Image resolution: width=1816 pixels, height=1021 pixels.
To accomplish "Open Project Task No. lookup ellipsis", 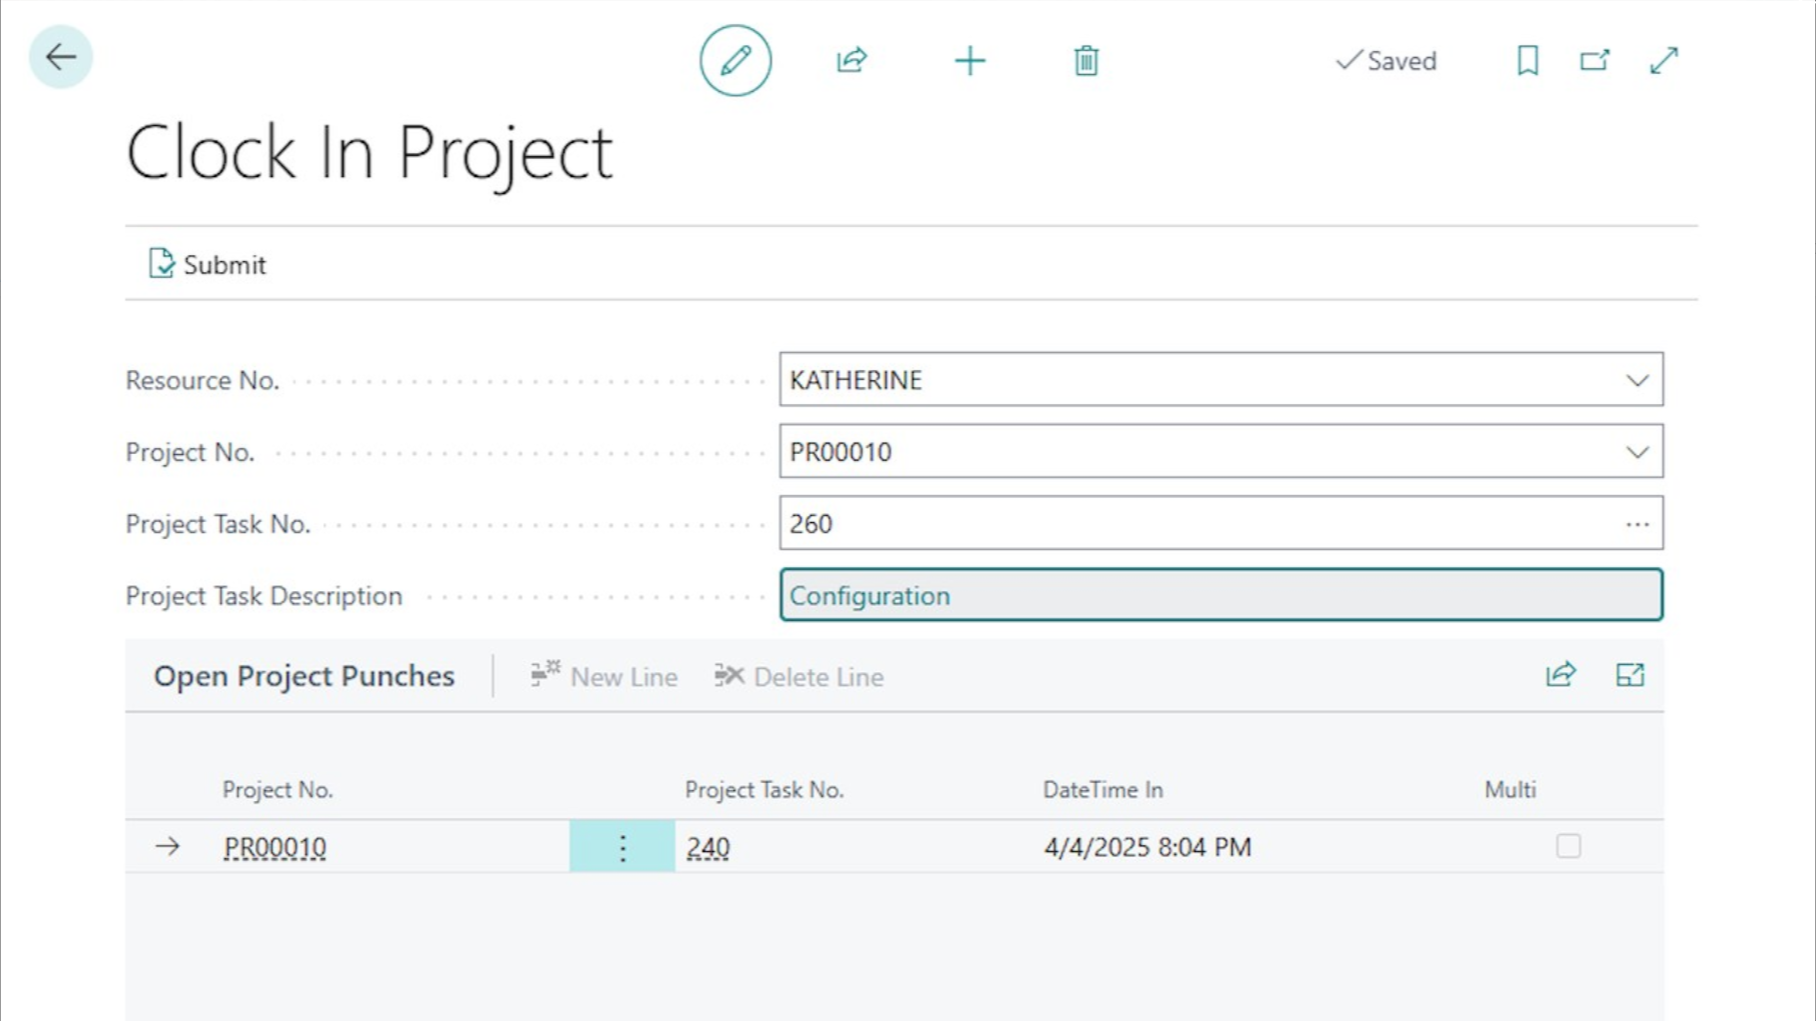I will [1637, 525].
